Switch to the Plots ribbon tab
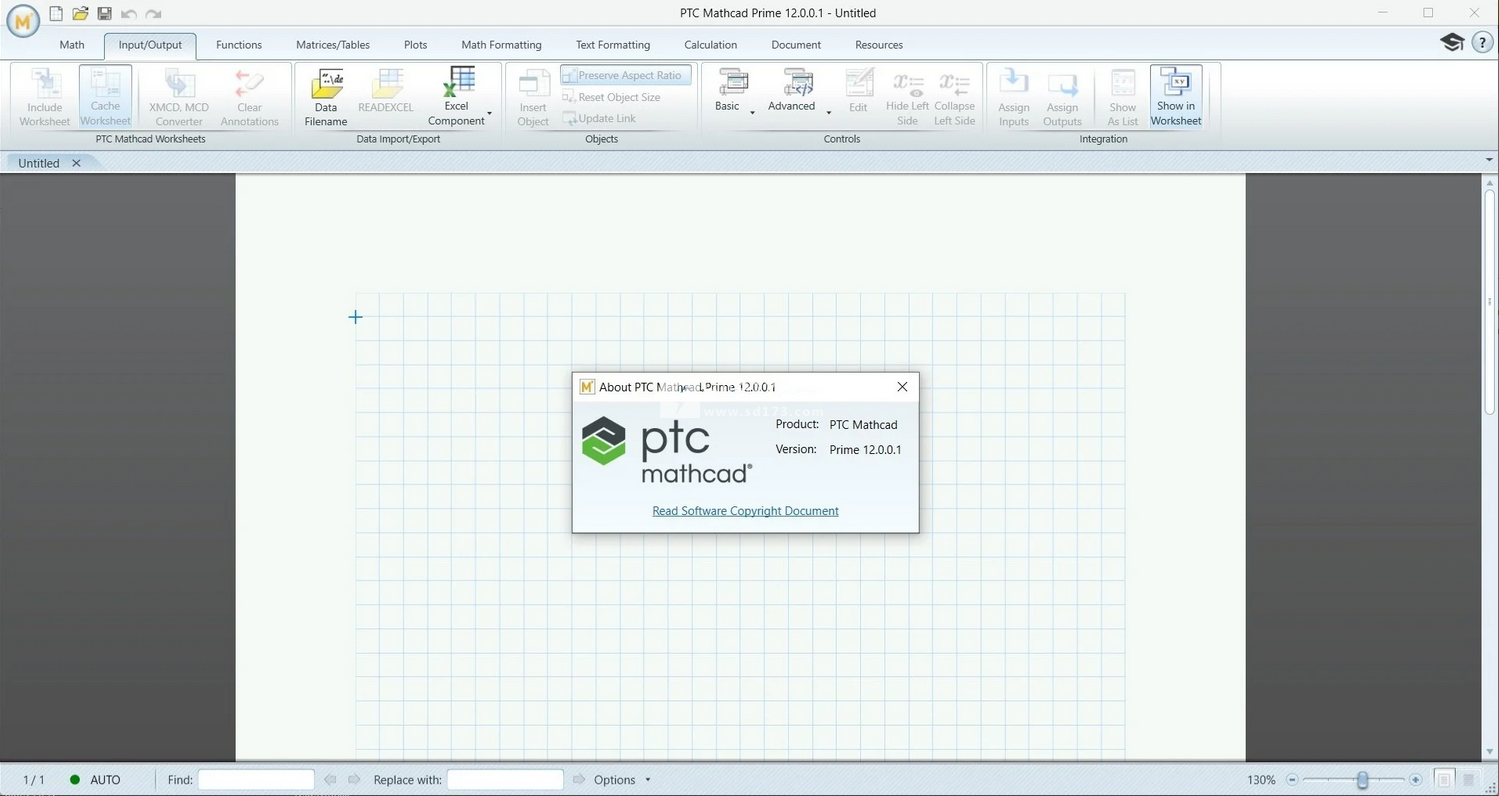 click(x=416, y=45)
